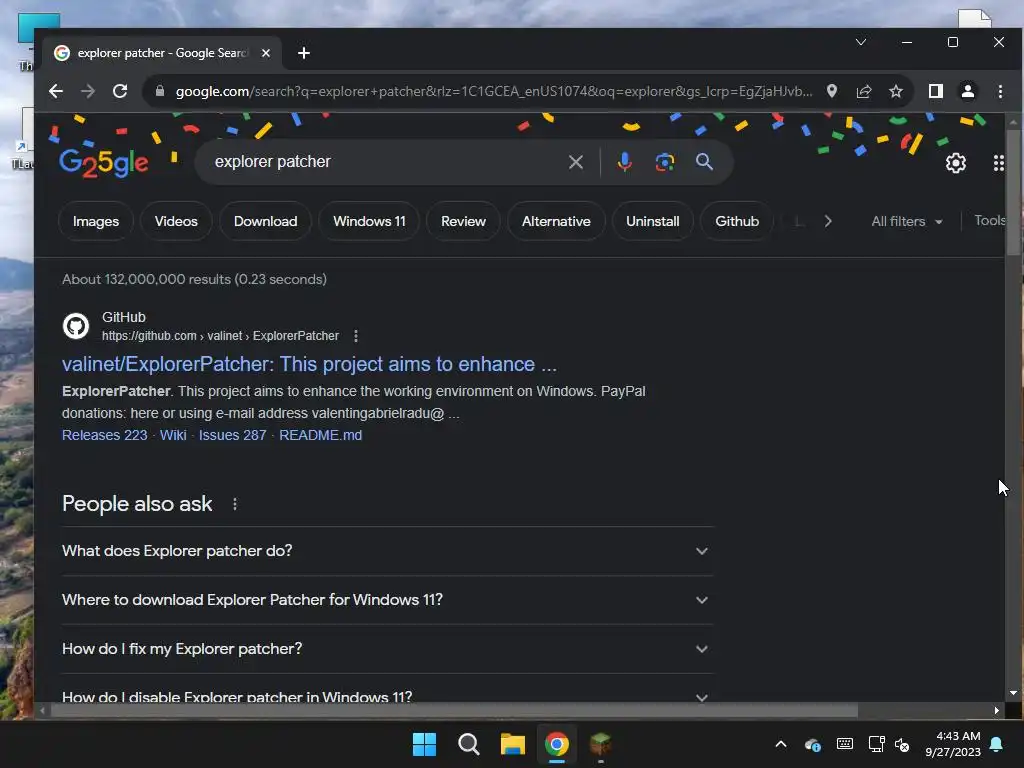Open Minecraft block icon in taskbar
Image resolution: width=1024 pixels, height=768 pixels.
[600, 744]
